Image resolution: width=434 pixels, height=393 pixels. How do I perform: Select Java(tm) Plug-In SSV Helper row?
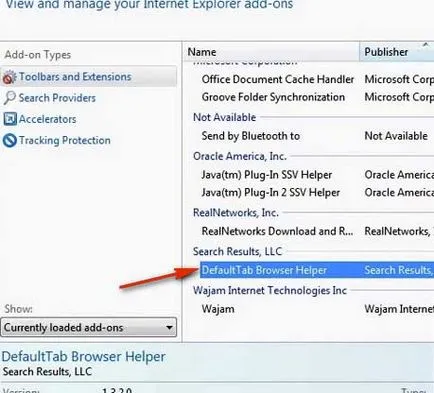coord(317,175)
